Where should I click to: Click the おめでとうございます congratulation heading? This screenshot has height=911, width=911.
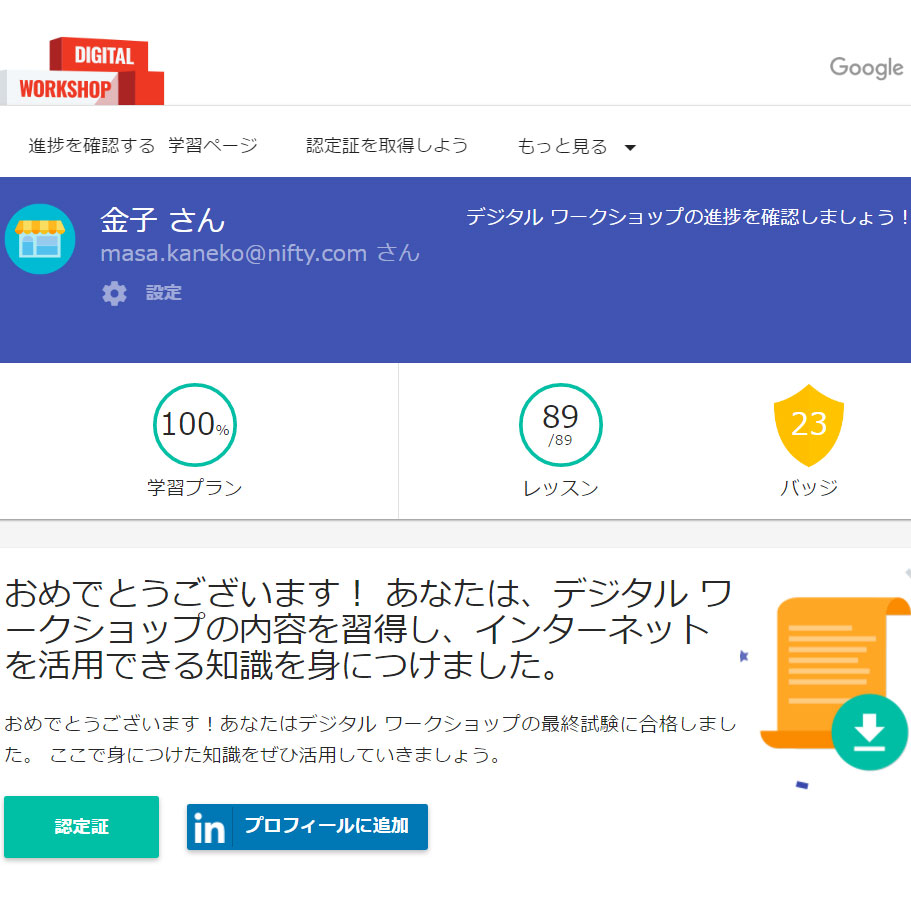368,629
